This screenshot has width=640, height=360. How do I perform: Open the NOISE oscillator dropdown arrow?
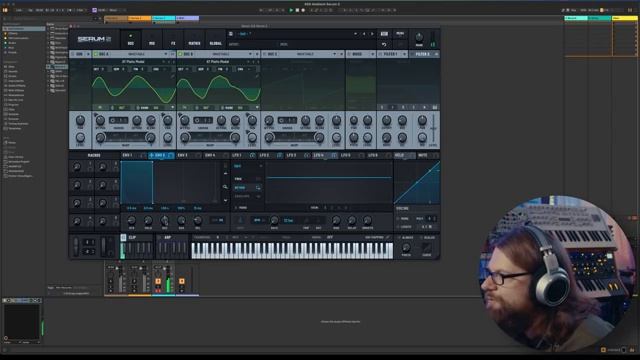coord(373,54)
